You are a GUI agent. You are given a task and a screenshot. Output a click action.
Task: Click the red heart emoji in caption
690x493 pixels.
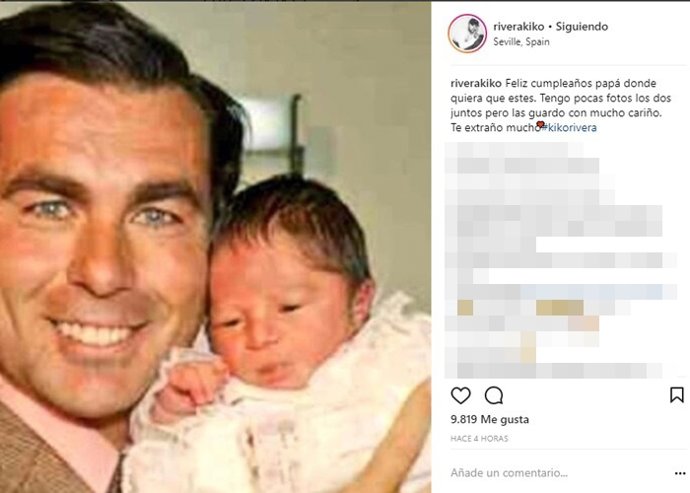pyautogui.click(x=540, y=125)
